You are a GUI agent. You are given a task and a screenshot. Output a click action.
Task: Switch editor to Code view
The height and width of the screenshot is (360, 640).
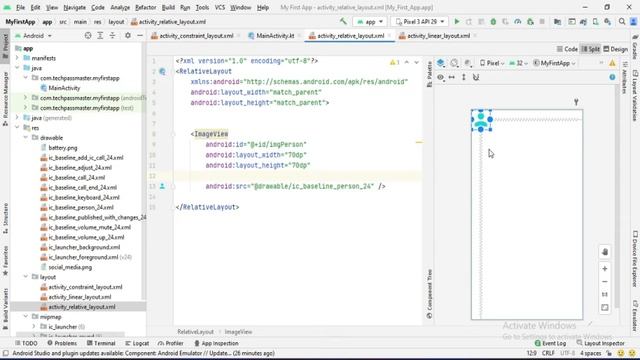[x=567, y=49]
